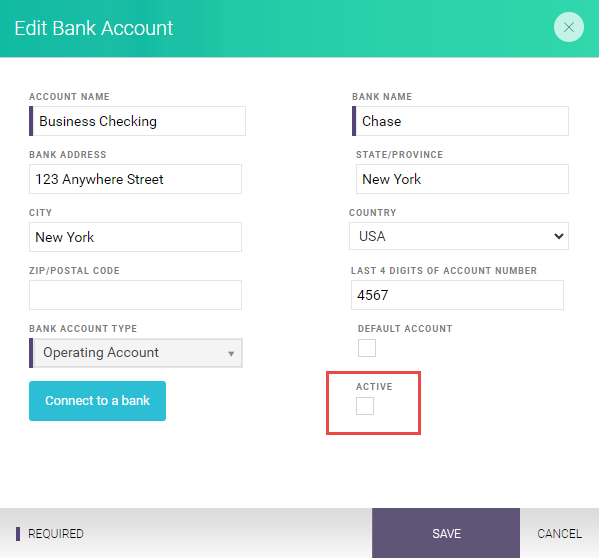Viewport: 599px width, 558px height.
Task: Click the Connect to a bank button
Action: [x=97, y=401]
